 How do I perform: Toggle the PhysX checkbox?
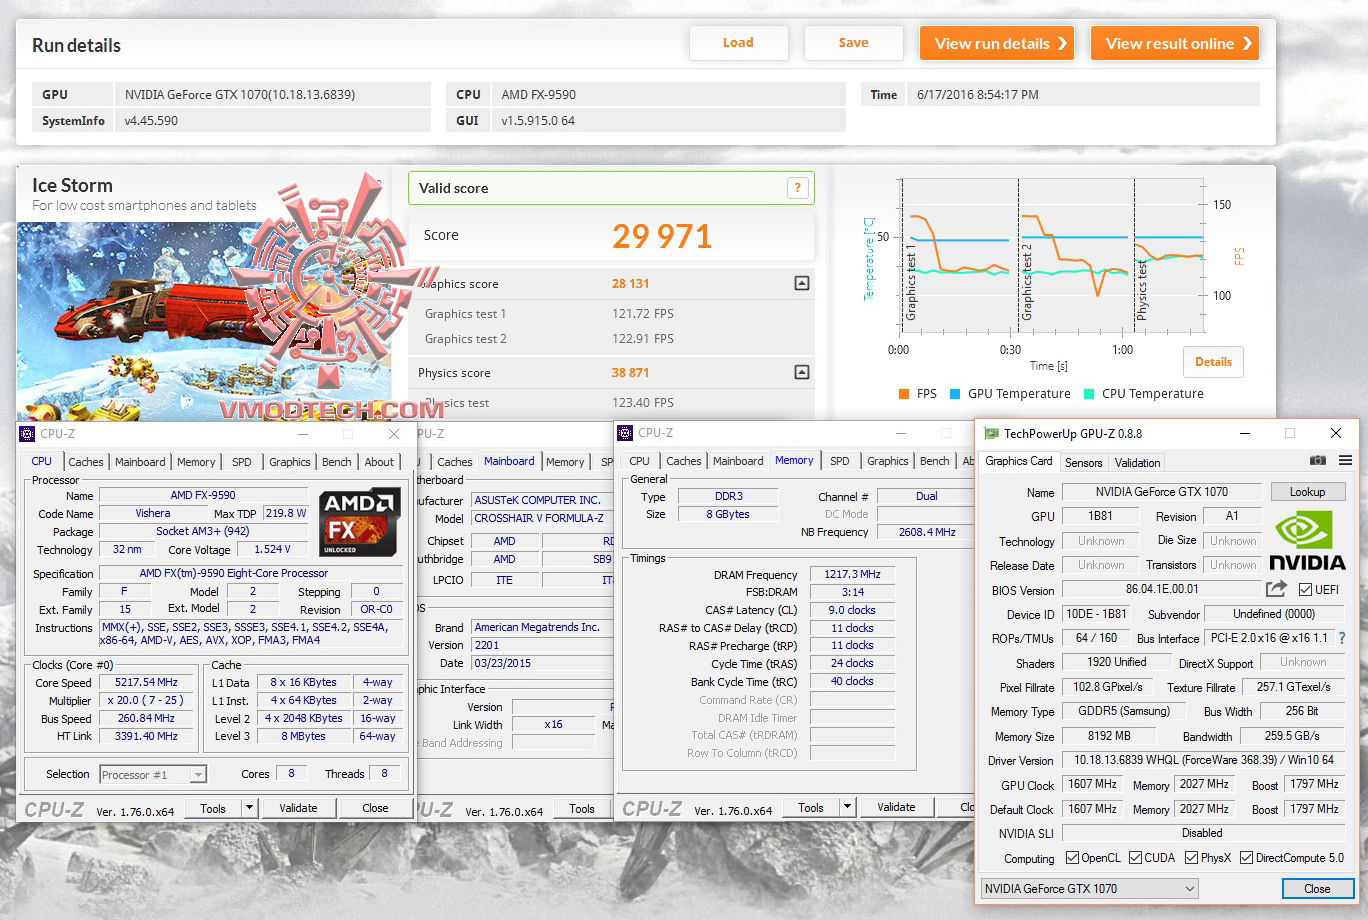[x=1191, y=857]
